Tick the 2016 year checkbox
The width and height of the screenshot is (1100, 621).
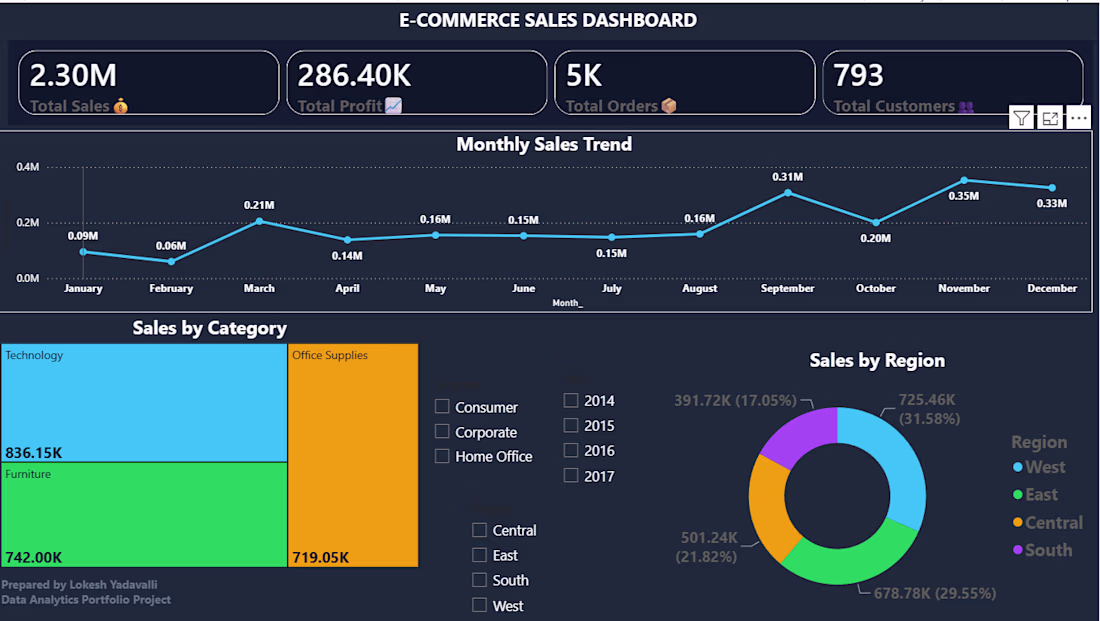571,450
